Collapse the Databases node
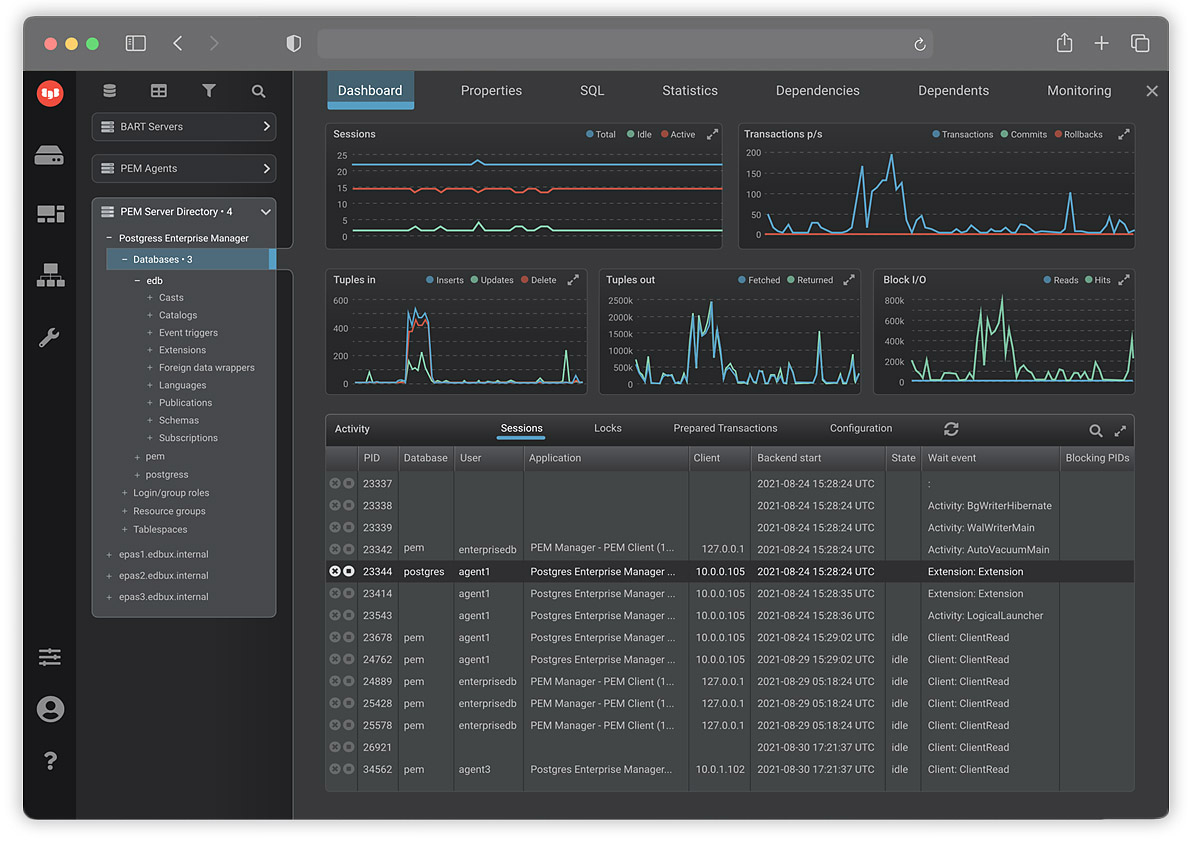This screenshot has width=1199, height=853. 124,260
